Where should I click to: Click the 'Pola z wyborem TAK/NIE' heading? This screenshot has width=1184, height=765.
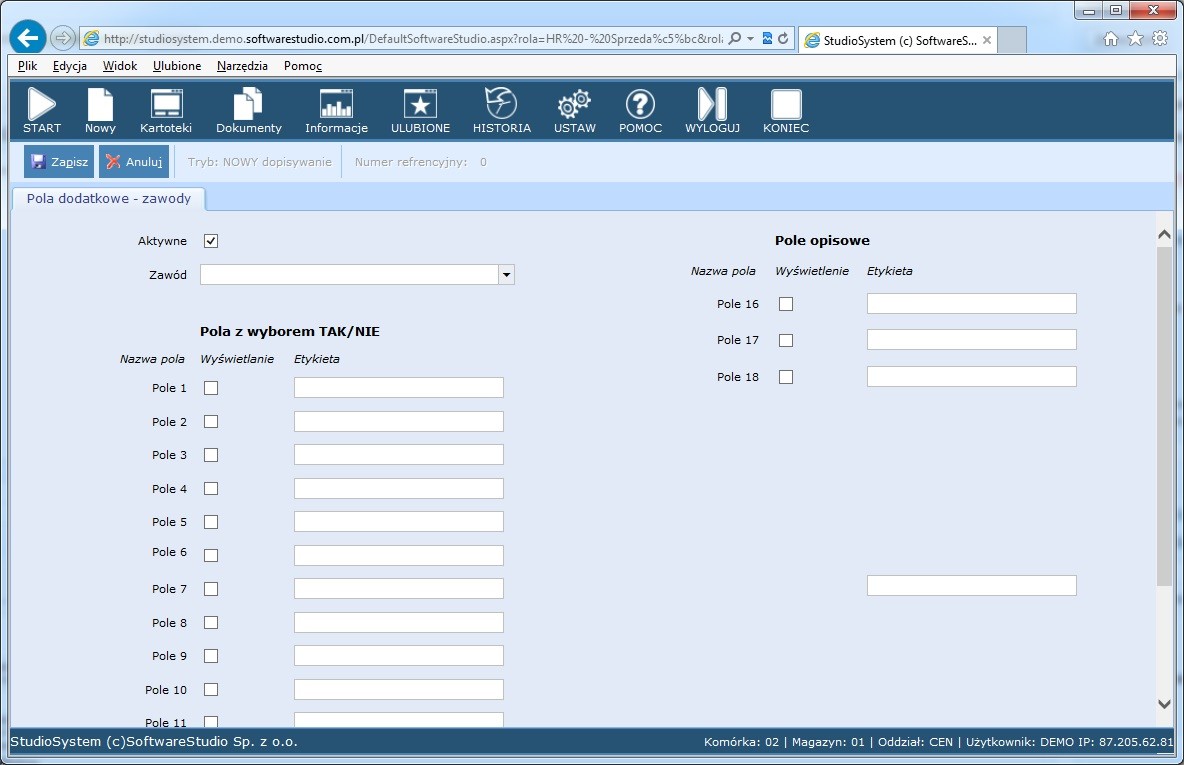(290, 332)
